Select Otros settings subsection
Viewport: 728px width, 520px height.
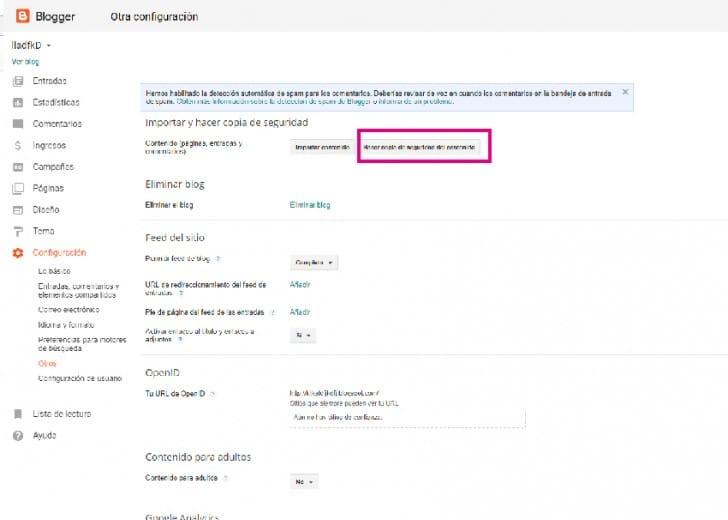(47, 364)
